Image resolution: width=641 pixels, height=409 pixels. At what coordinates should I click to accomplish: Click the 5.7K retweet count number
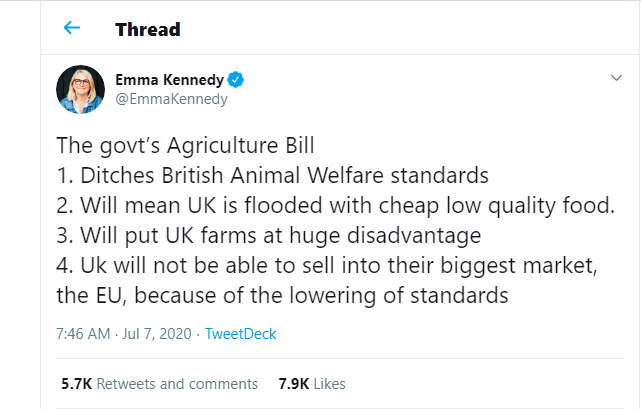[x=76, y=384]
